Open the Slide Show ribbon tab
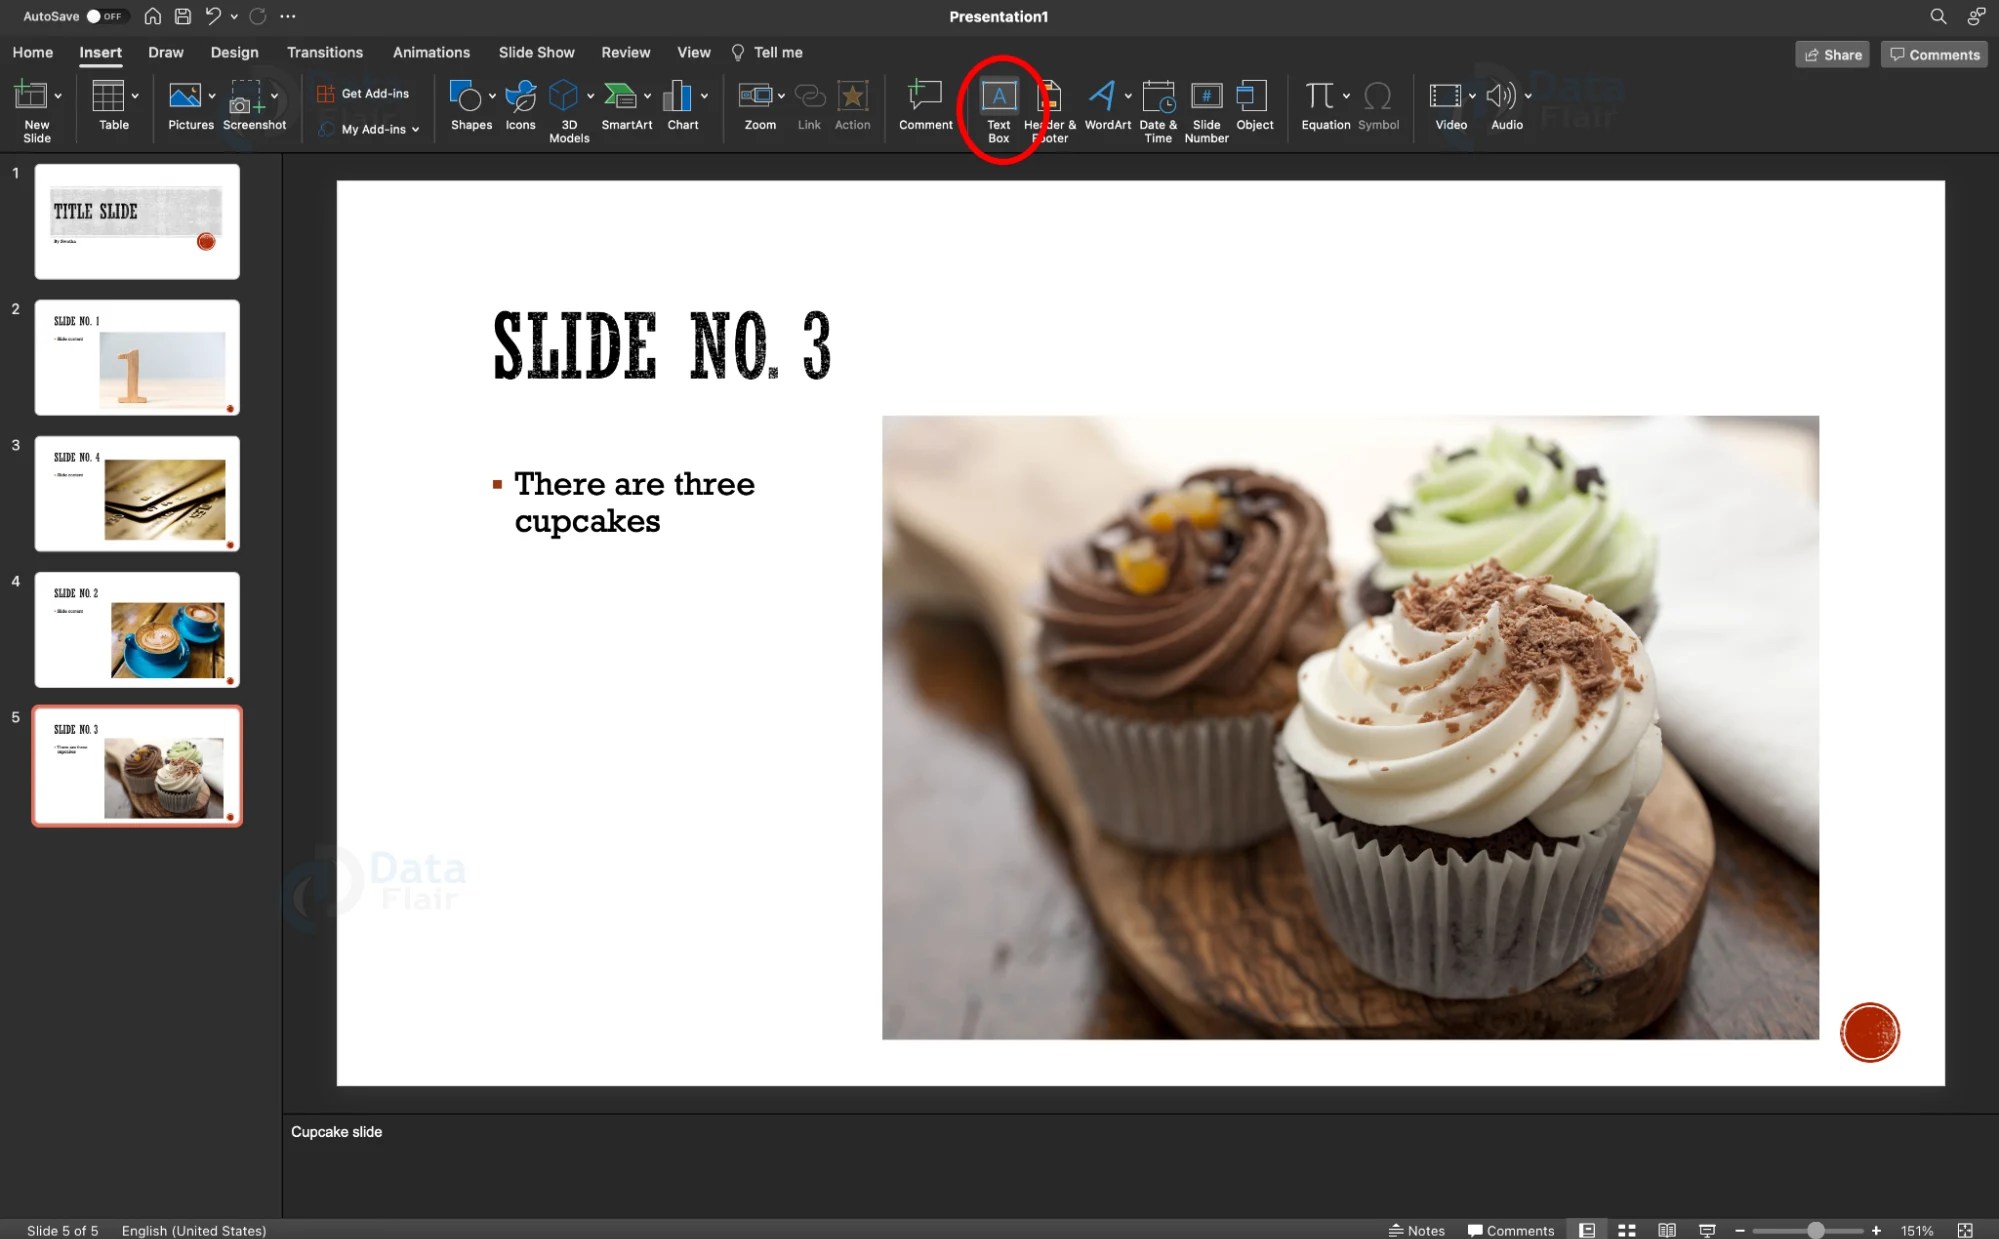 (536, 52)
